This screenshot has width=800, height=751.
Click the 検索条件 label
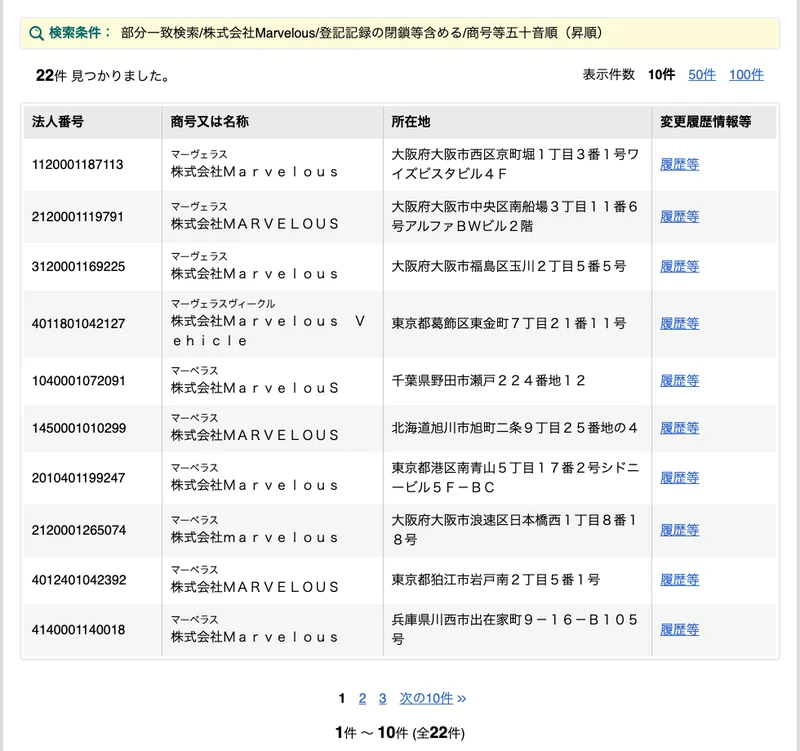click(80, 33)
